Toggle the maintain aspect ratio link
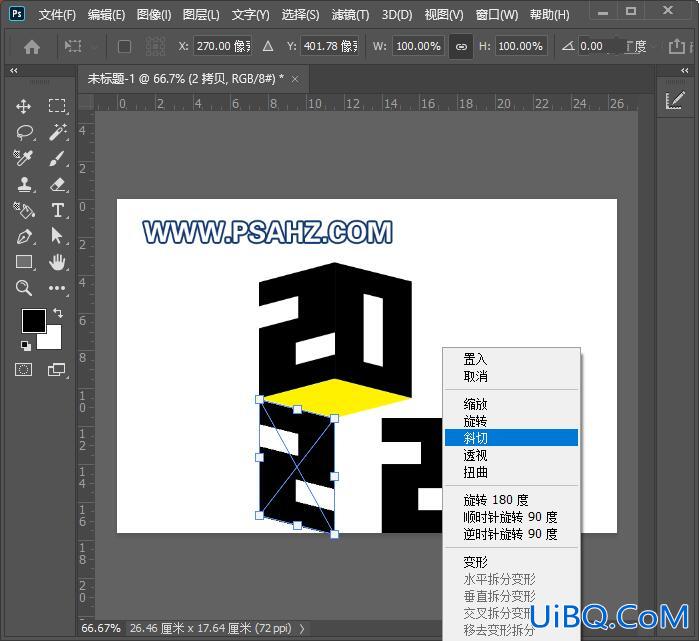The height and width of the screenshot is (641, 699). pyautogui.click(x=461, y=46)
